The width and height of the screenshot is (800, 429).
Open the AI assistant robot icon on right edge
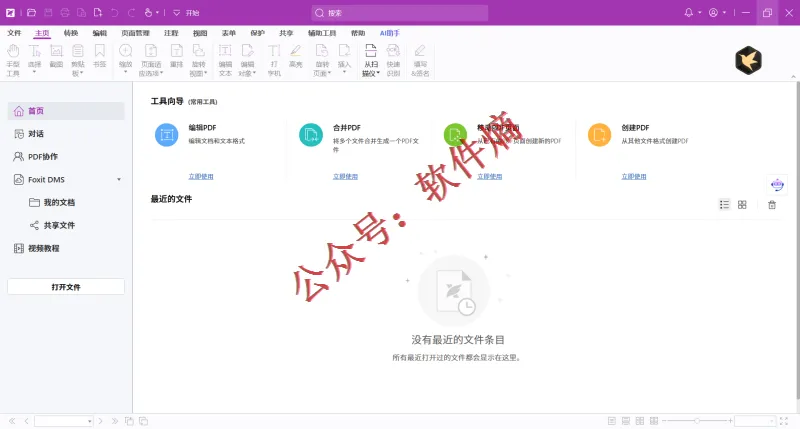click(x=777, y=185)
